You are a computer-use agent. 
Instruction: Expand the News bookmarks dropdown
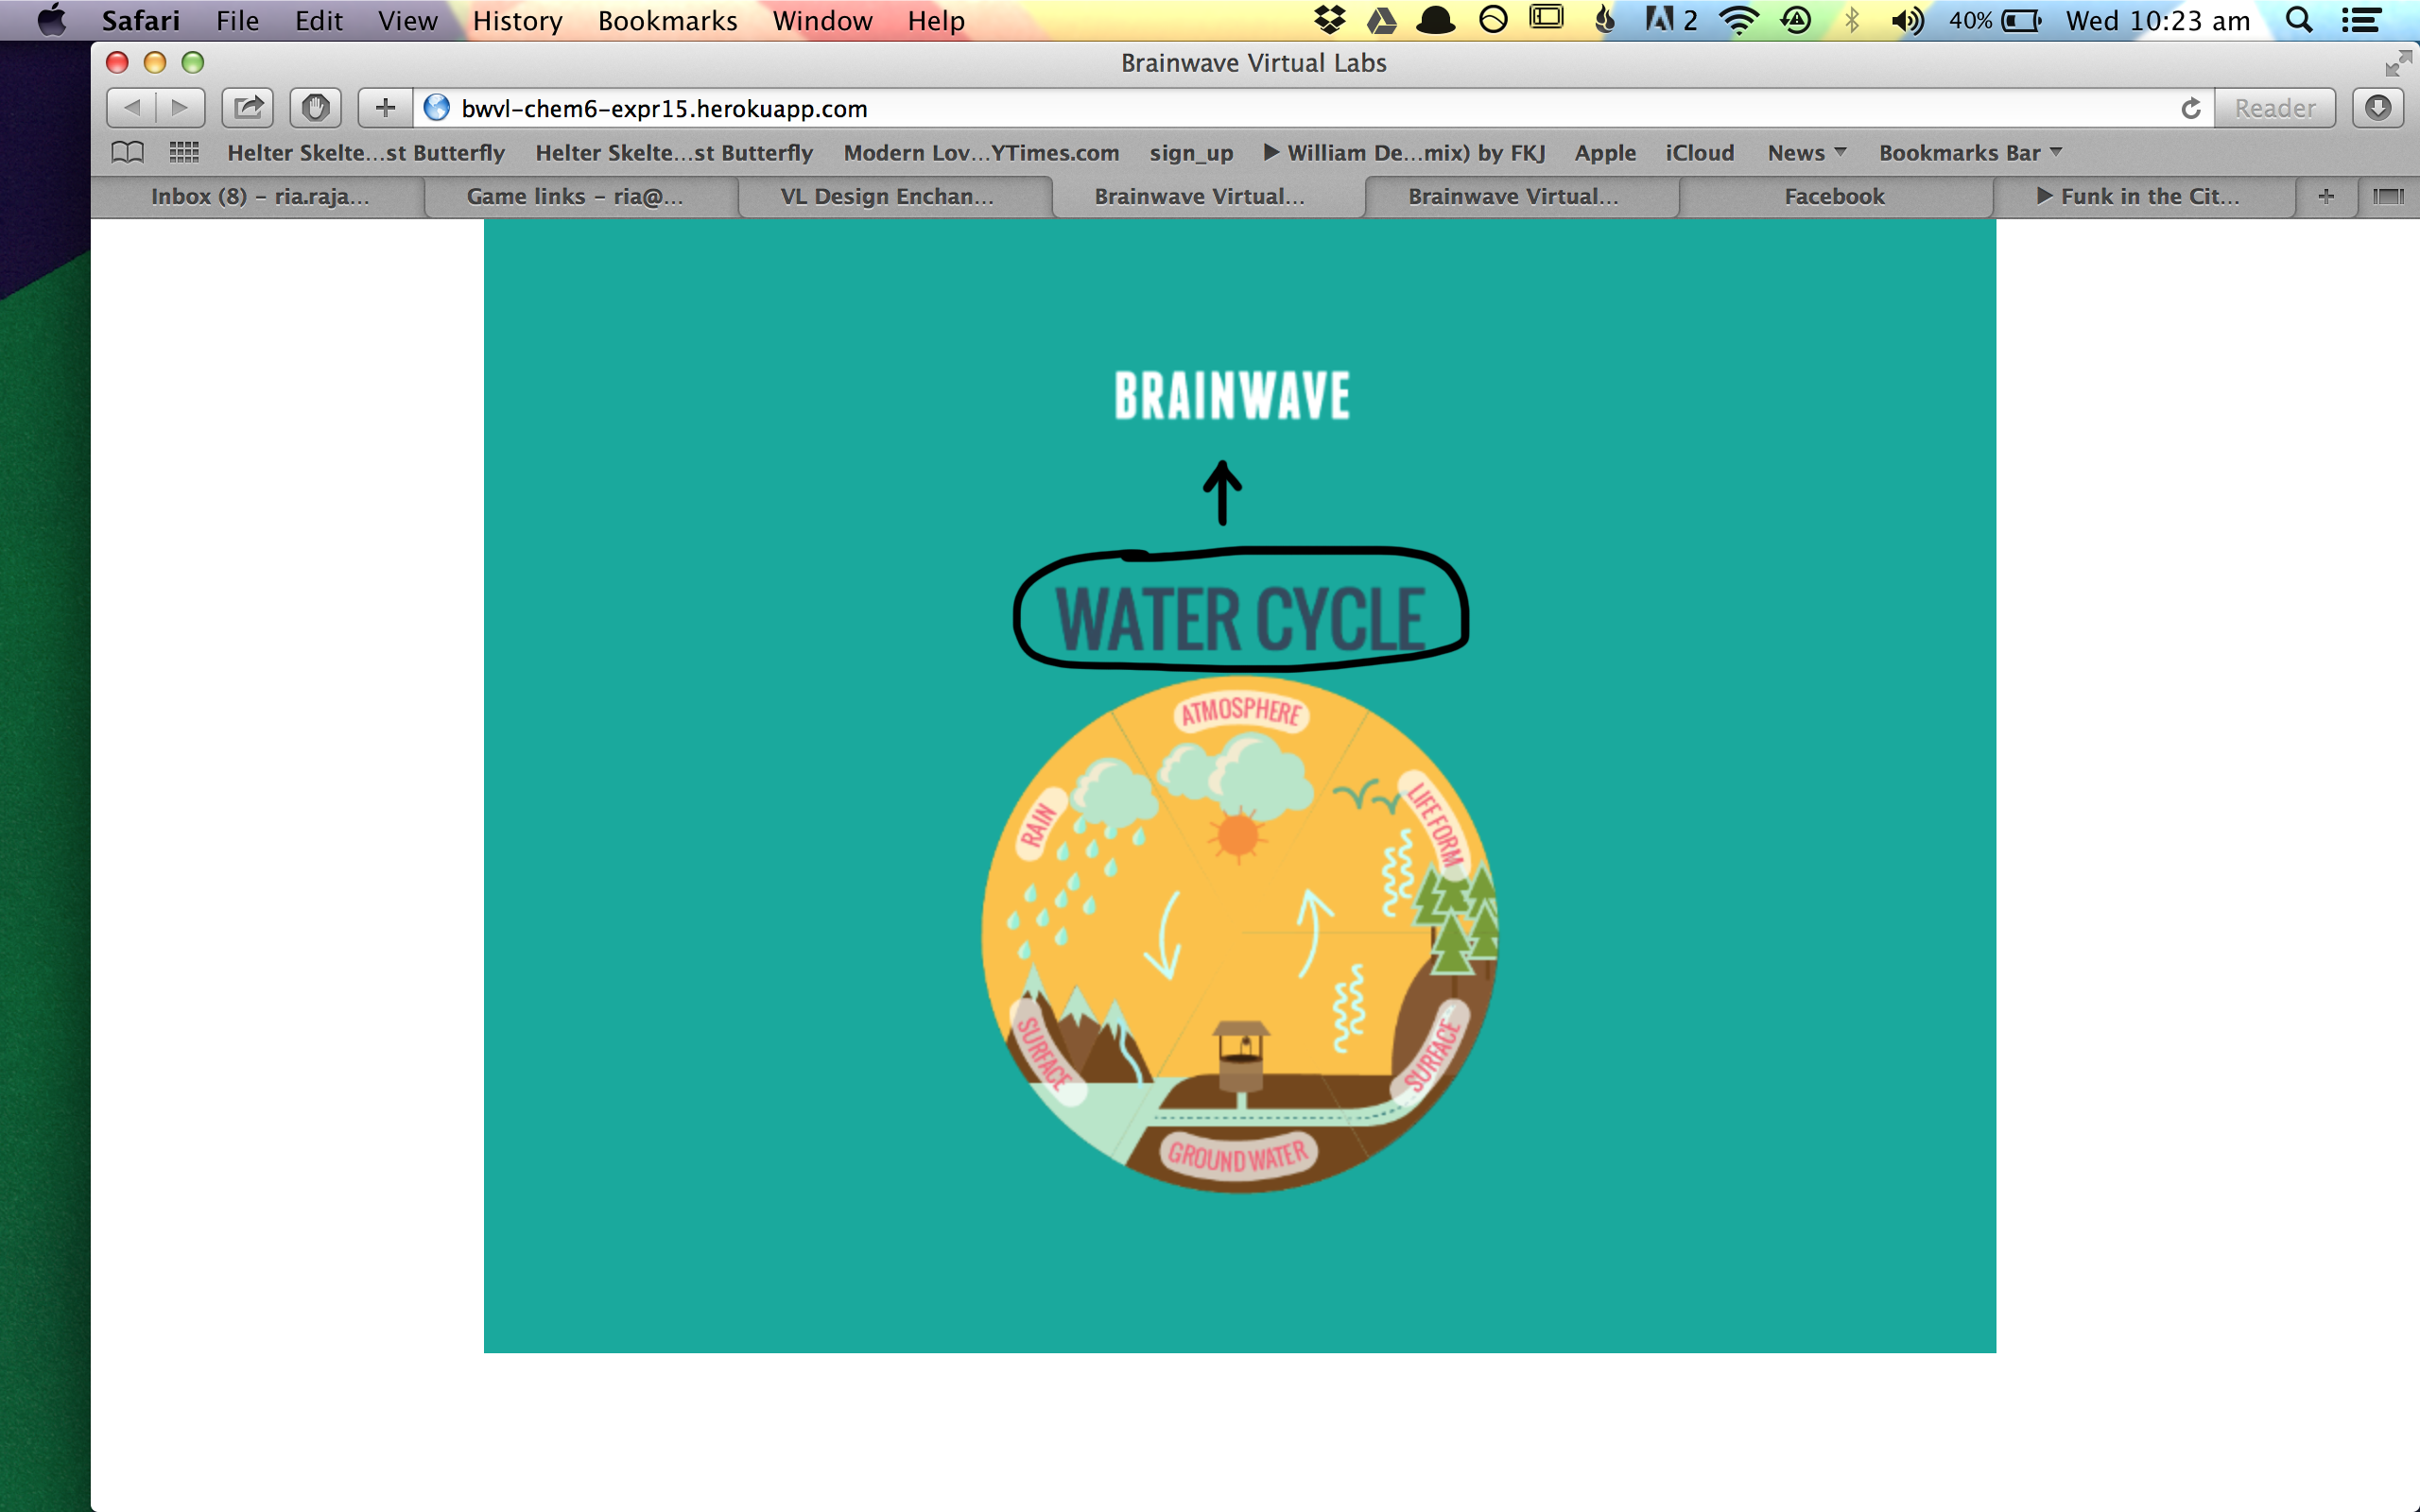click(1807, 153)
